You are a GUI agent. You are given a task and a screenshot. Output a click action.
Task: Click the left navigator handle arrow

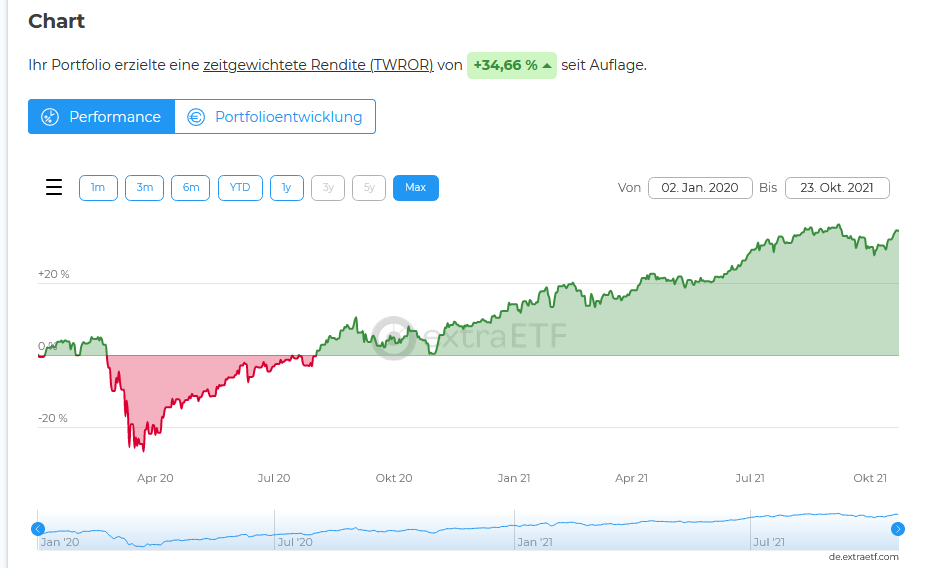point(38,529)
